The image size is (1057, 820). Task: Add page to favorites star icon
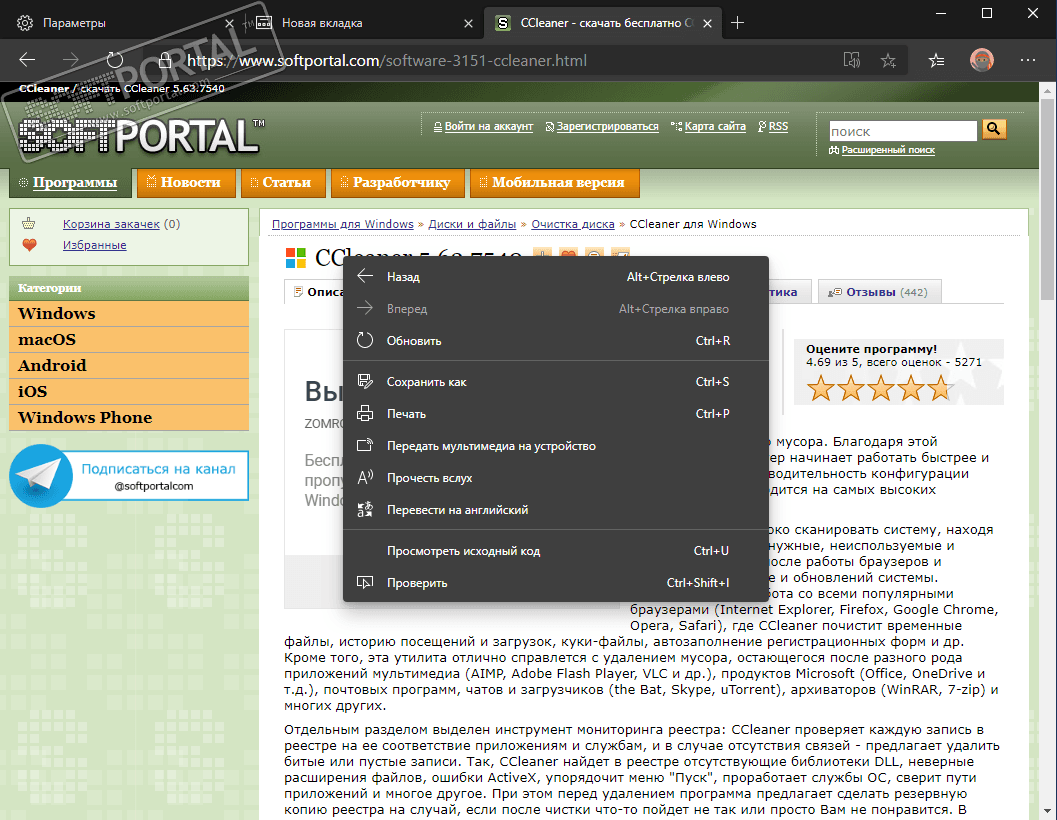tap(888, 60)
